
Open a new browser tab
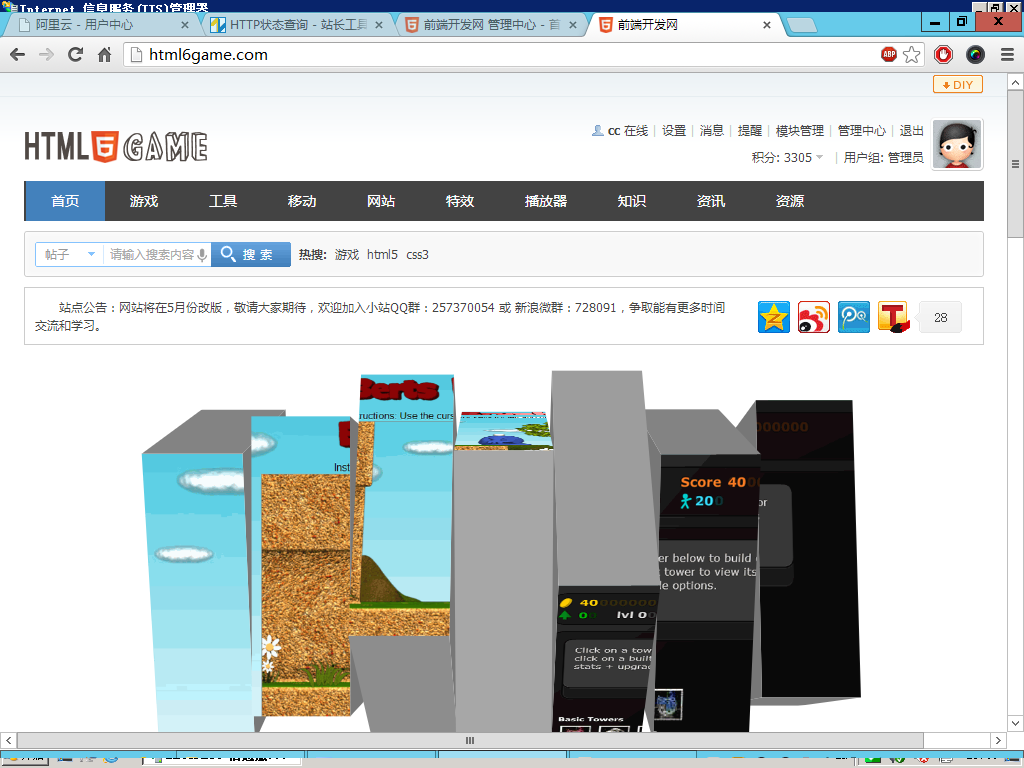pyautogui.click(x=802, y=25)
